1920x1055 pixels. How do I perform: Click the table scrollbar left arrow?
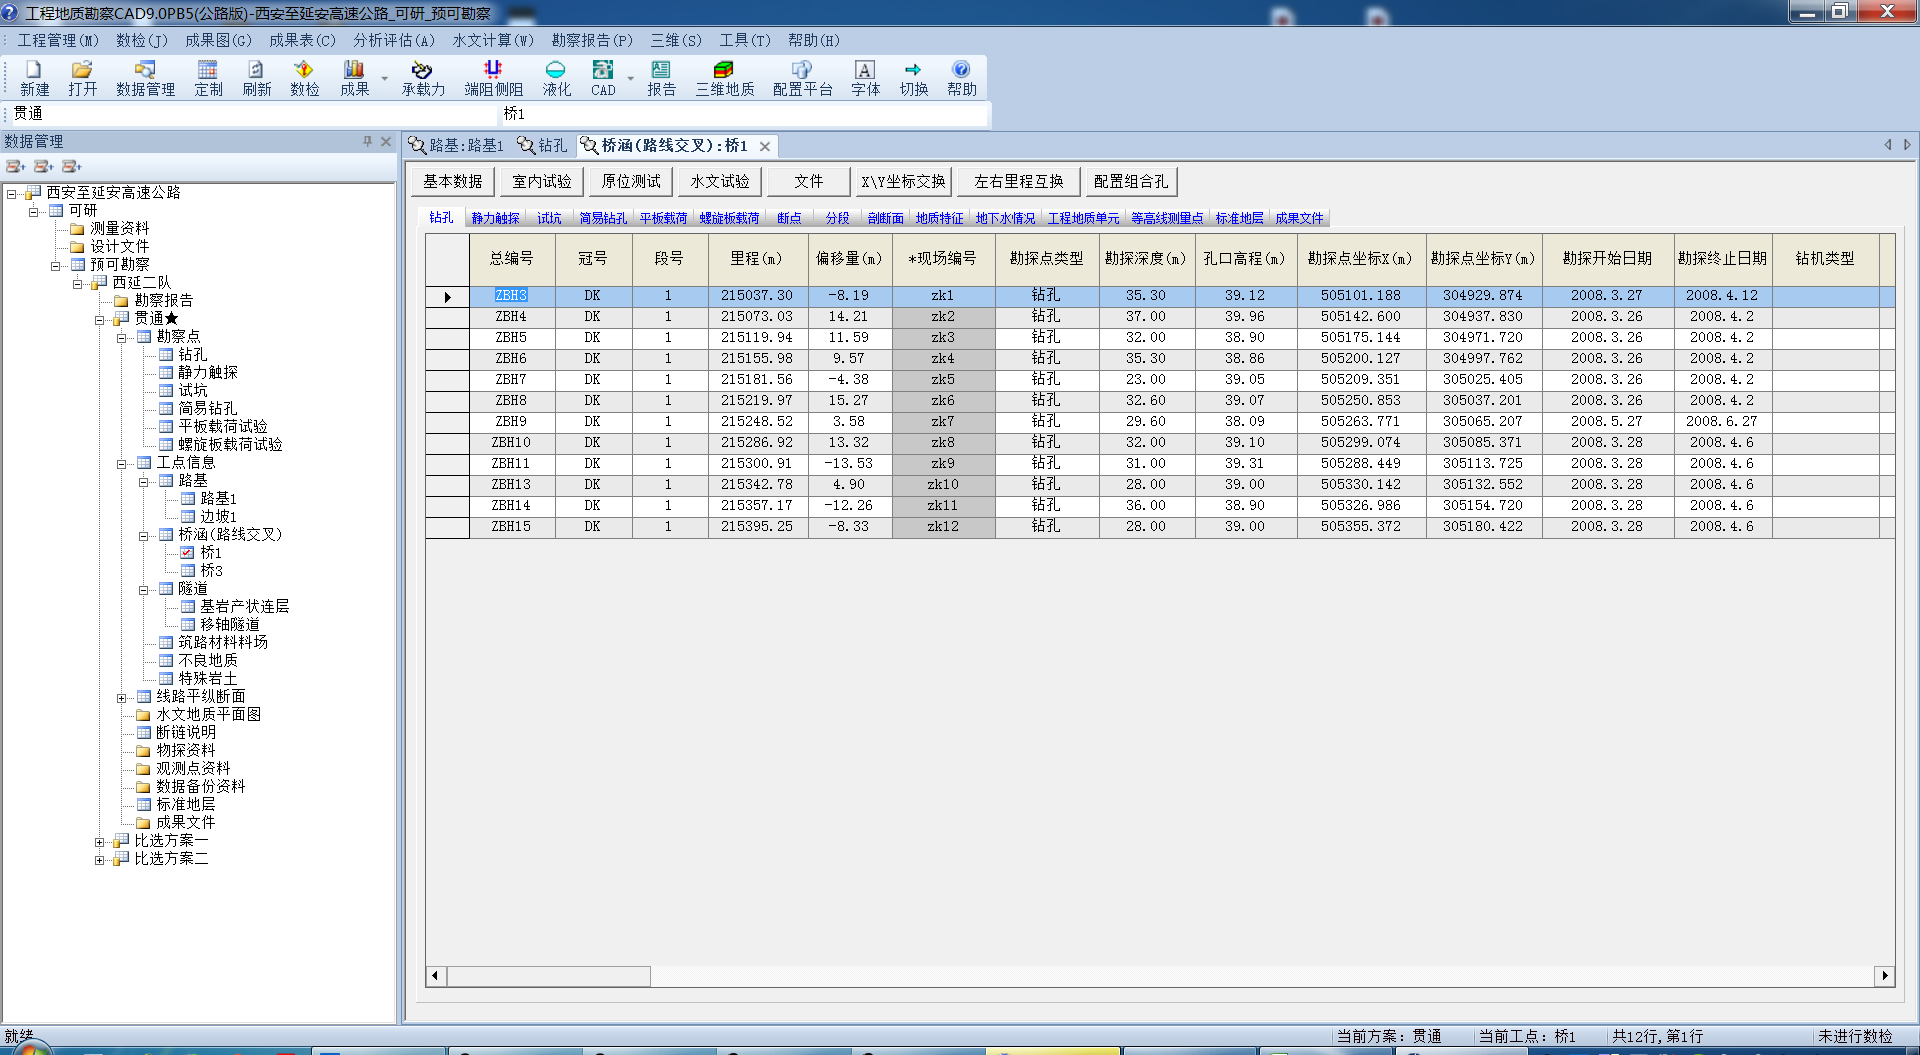click(x=435, y=976)
